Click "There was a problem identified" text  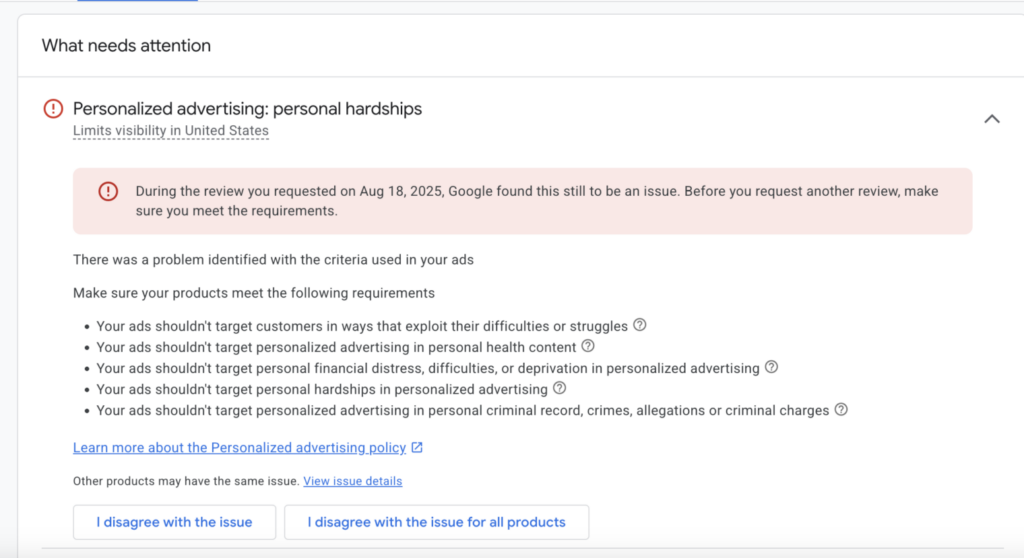tap(273, 260)
